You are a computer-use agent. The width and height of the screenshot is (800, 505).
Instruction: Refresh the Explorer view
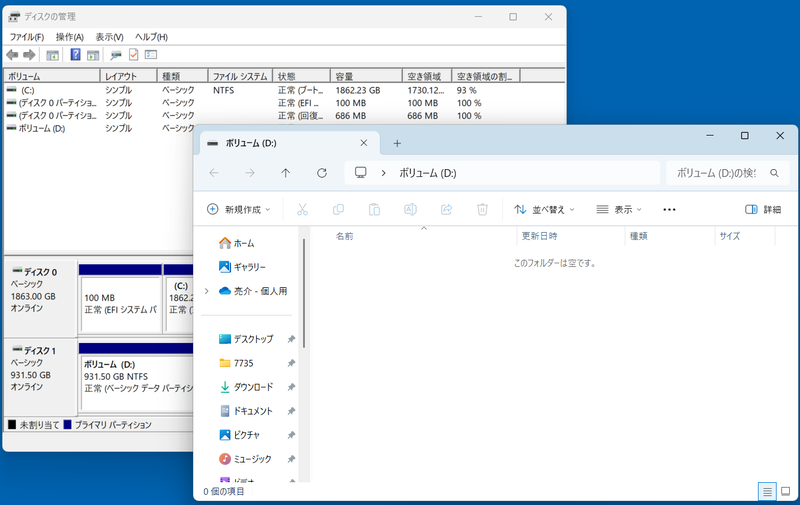(x=321, y=173)
